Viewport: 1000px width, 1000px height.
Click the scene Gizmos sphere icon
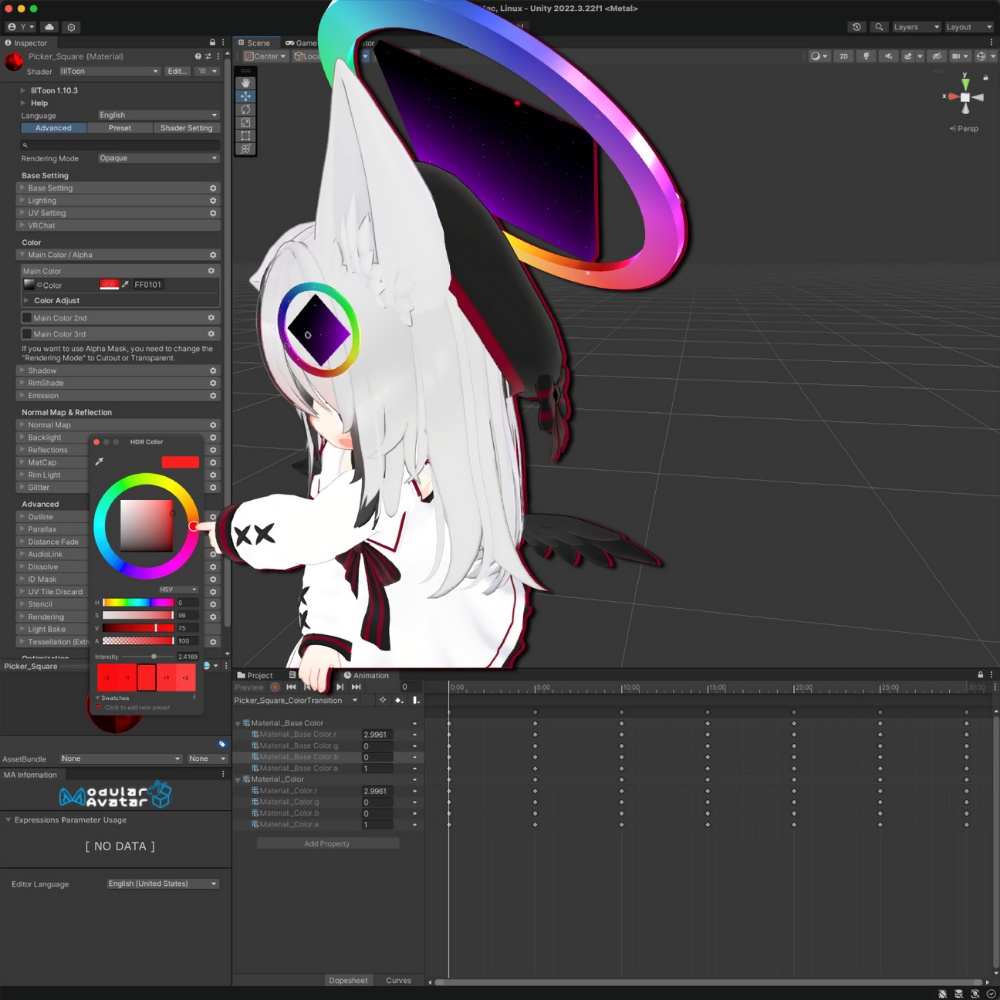click(981, 56)
